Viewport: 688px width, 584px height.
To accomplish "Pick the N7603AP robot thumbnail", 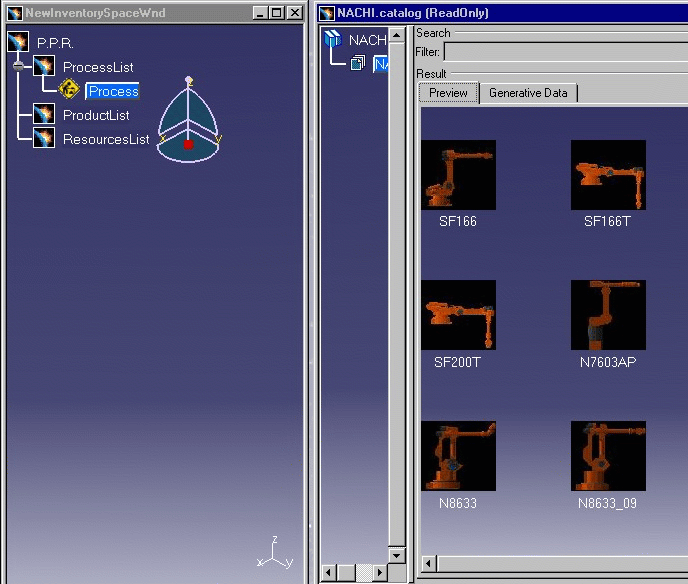I will click(608, 315).
